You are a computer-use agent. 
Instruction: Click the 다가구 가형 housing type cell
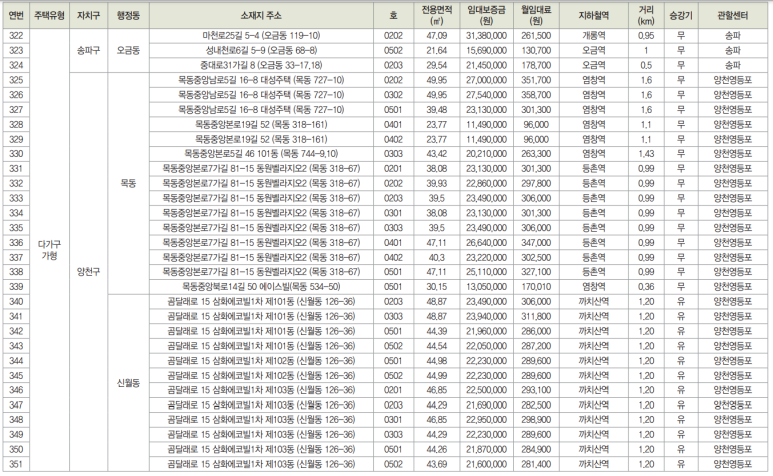point(49,250)
